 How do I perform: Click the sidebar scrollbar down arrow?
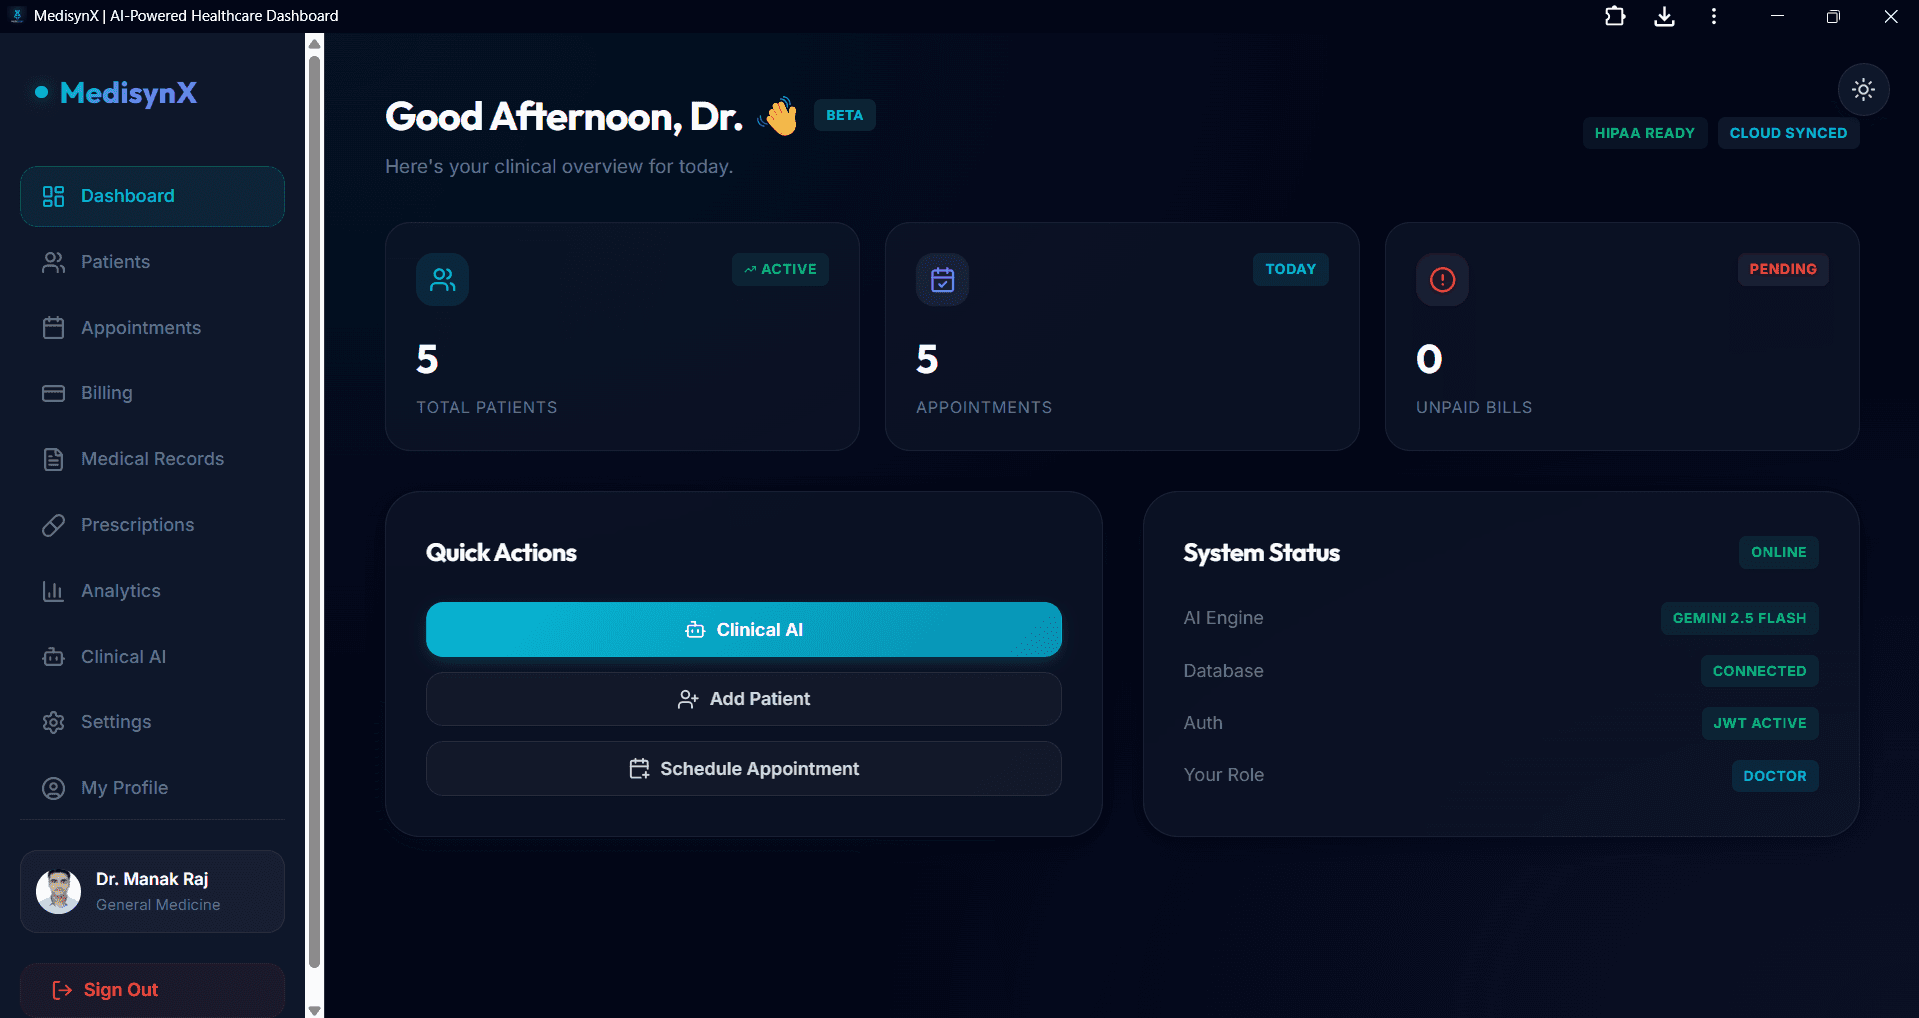[x=314, y=1009]
